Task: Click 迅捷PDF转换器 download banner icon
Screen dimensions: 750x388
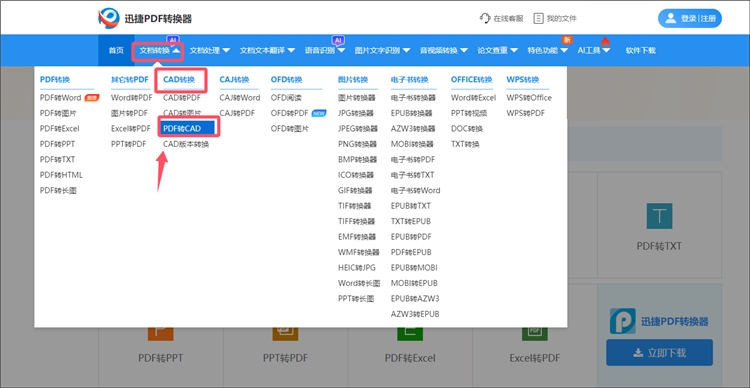Action: (x=623, y=321)
